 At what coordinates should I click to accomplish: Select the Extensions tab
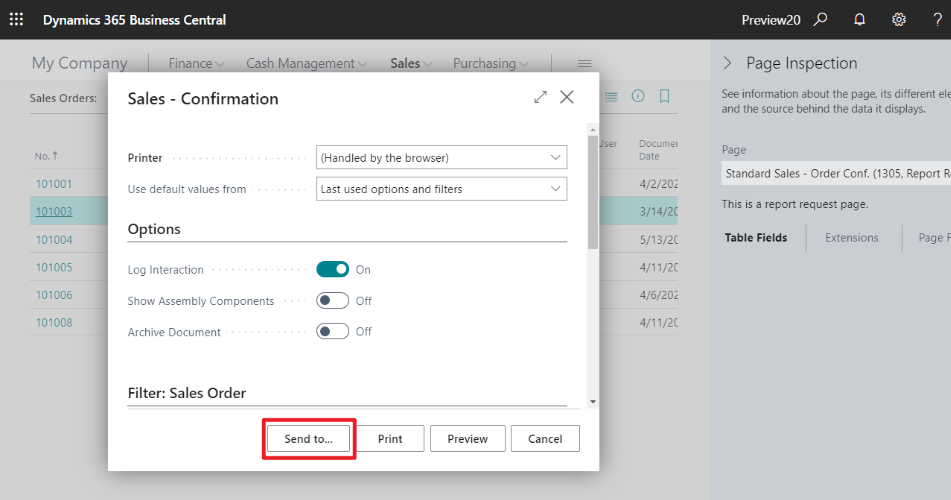pyautogui.click(x=852, y=238)
